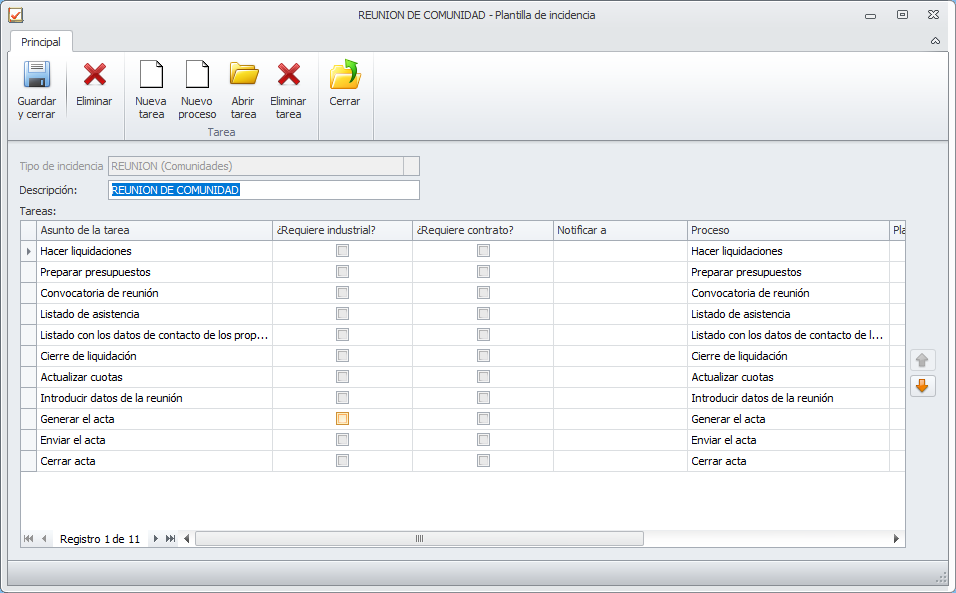The height and width of the screenshot is (593, 956).
Task: Toggle Requiere industrial for Convocatoria de reunión
Action: click(343, 293)
